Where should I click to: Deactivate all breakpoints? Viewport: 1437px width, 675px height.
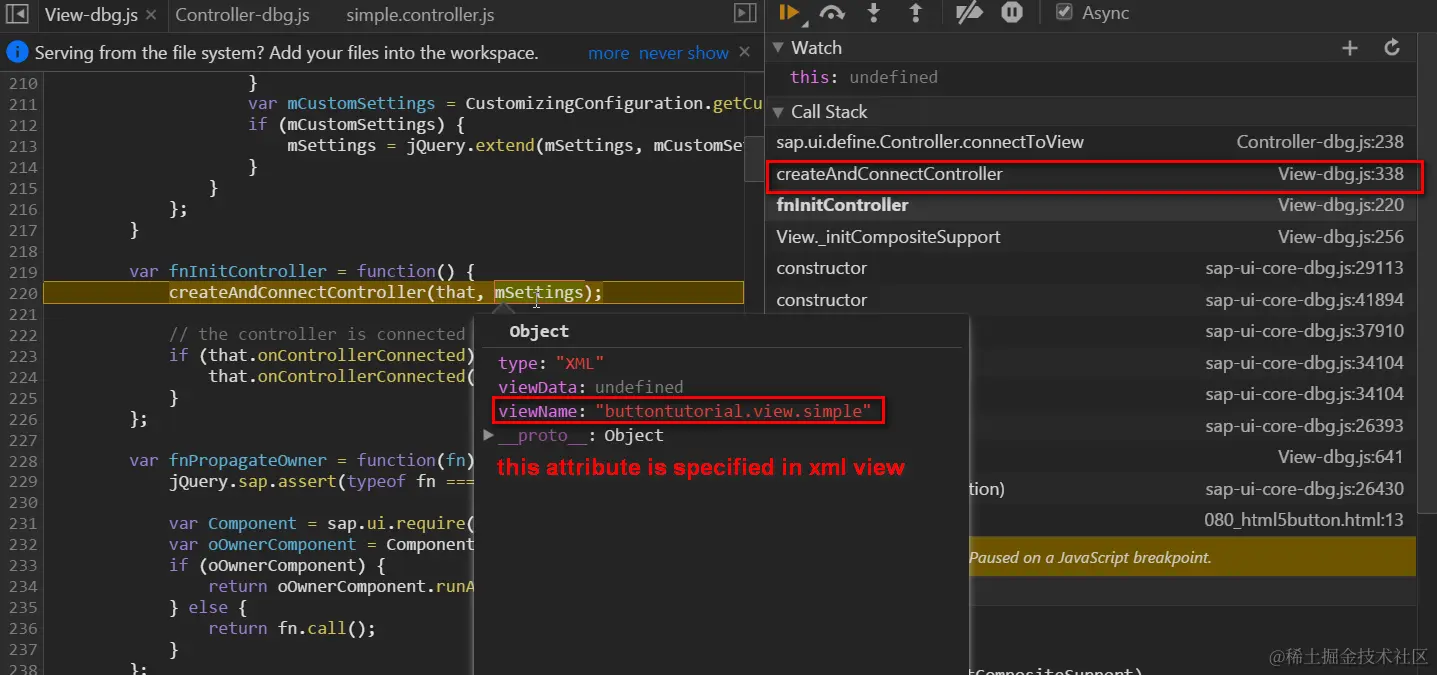pyautogui.click(x=969, y=13)
